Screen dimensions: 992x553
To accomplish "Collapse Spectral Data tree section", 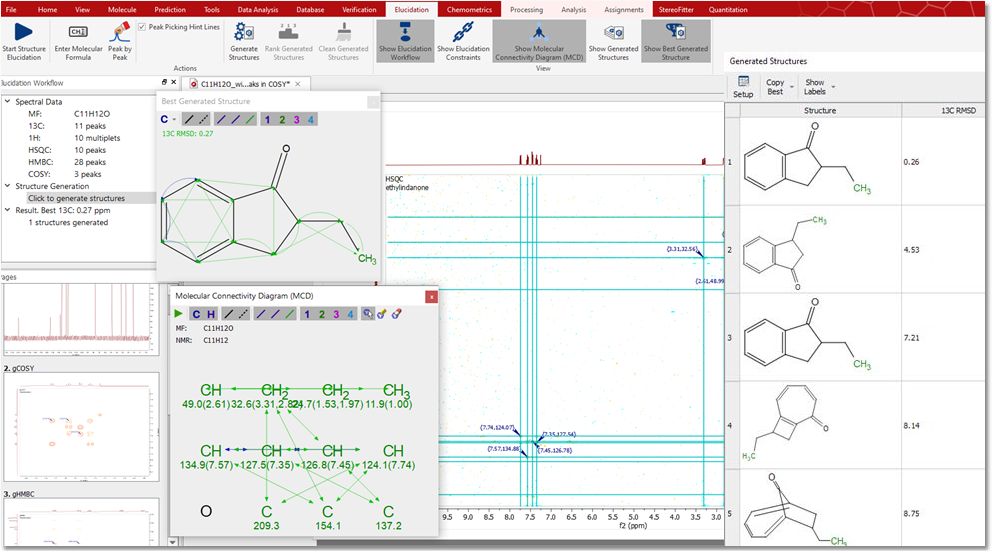I will pyautogui.click(x=8, y=101).
